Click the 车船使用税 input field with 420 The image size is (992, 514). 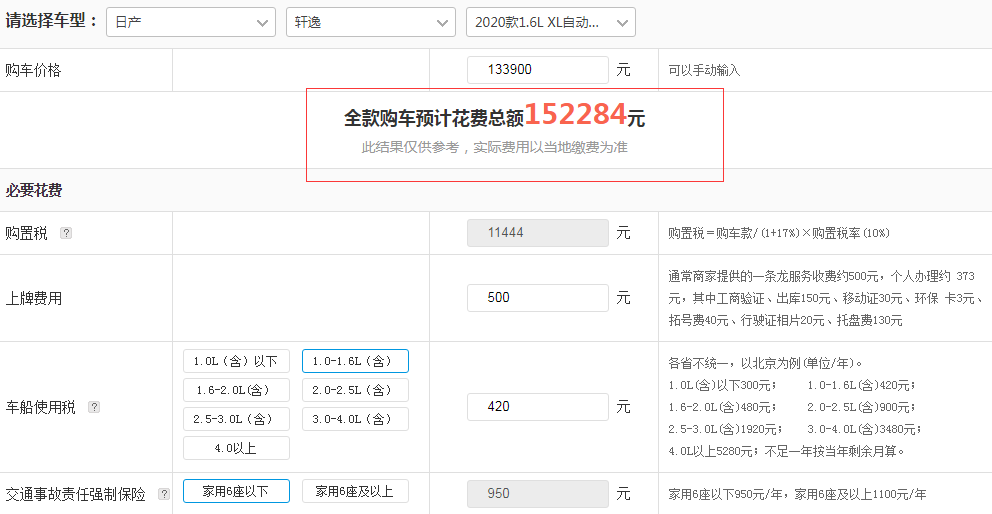[x=538, y=406]
